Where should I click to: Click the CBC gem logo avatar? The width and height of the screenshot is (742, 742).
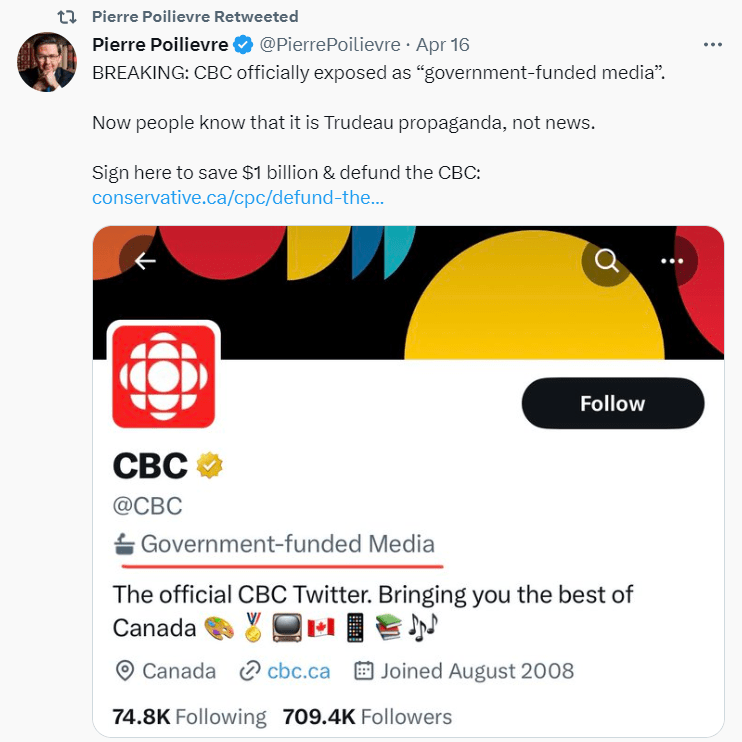tap(162, 374)
